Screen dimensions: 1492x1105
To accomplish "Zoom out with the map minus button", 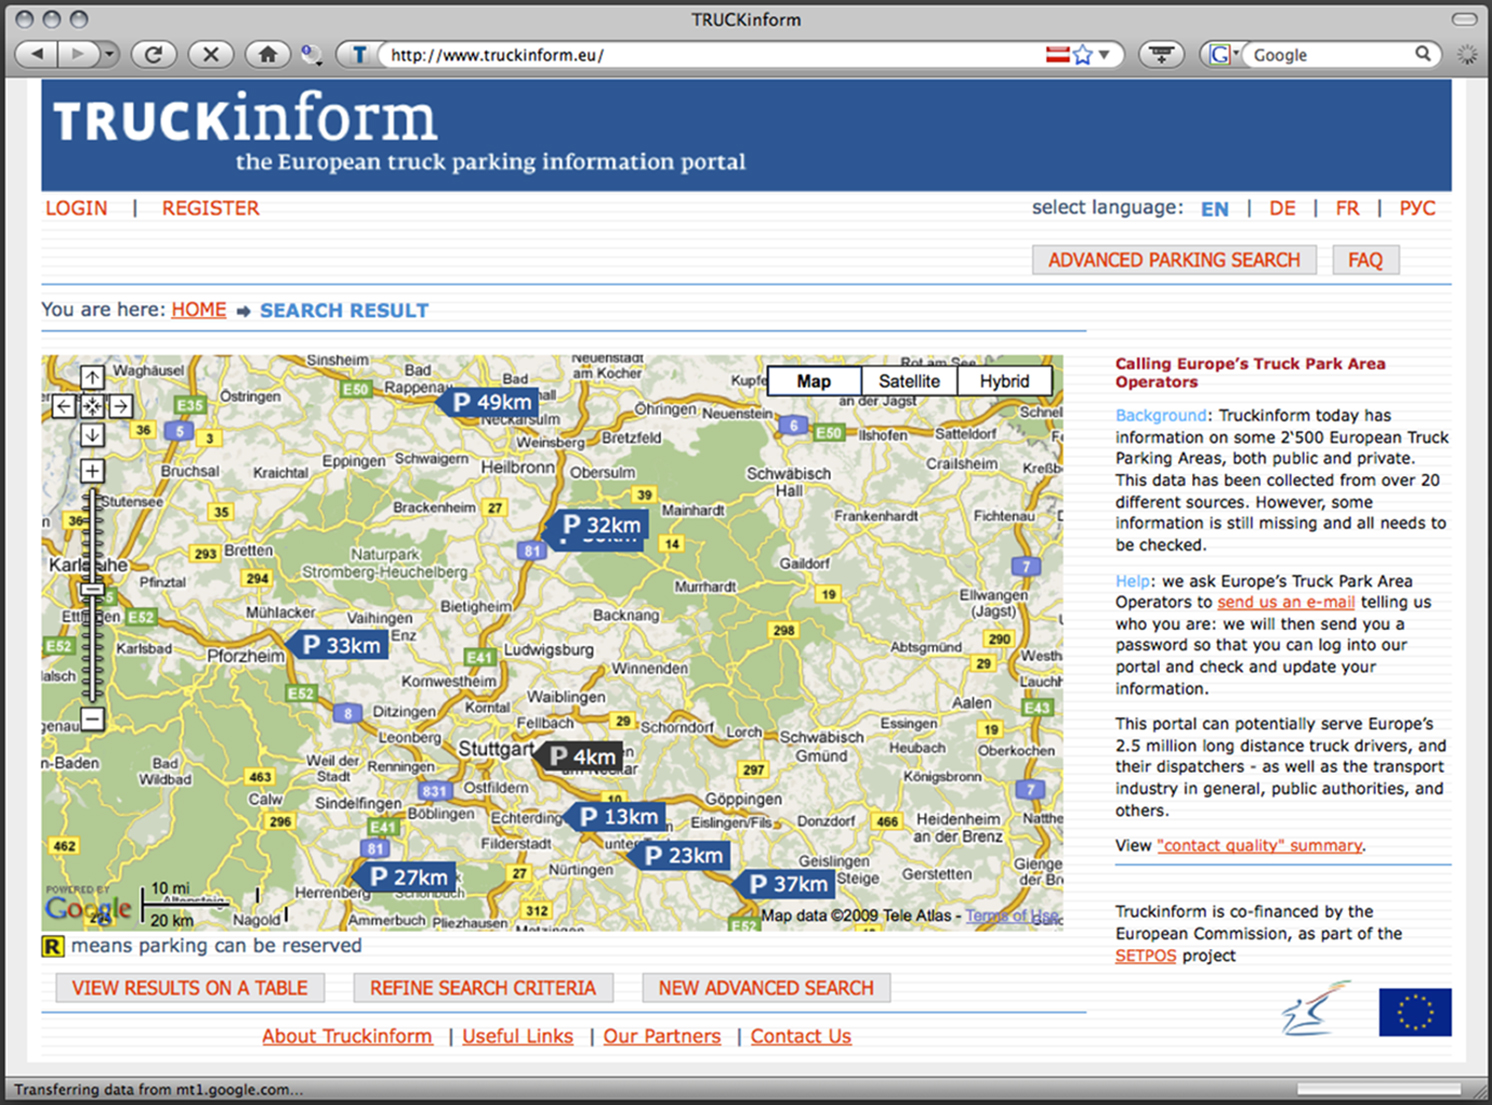I will (x=92, y=718).
